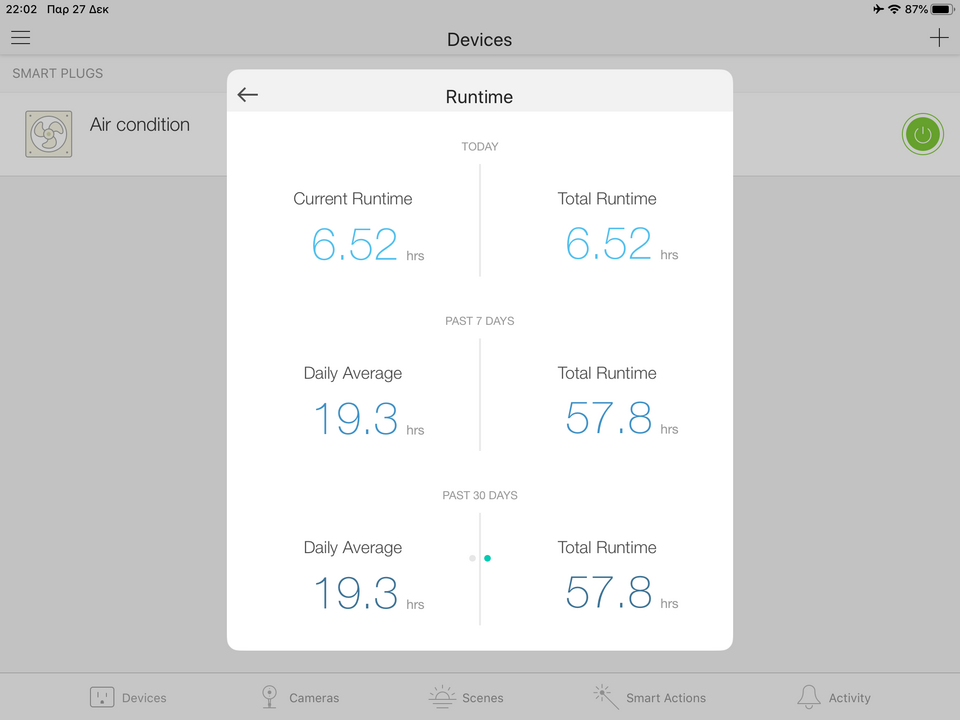Tap the Devices page title
Viewport: 960px width, 720px height.
click(x=479, y=39)
